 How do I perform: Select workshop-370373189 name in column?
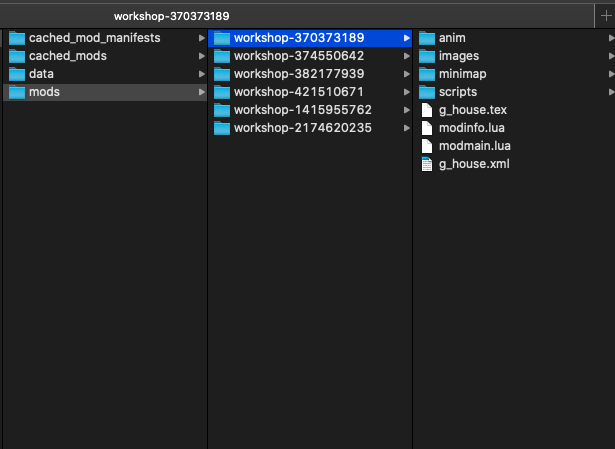(299, 38)
